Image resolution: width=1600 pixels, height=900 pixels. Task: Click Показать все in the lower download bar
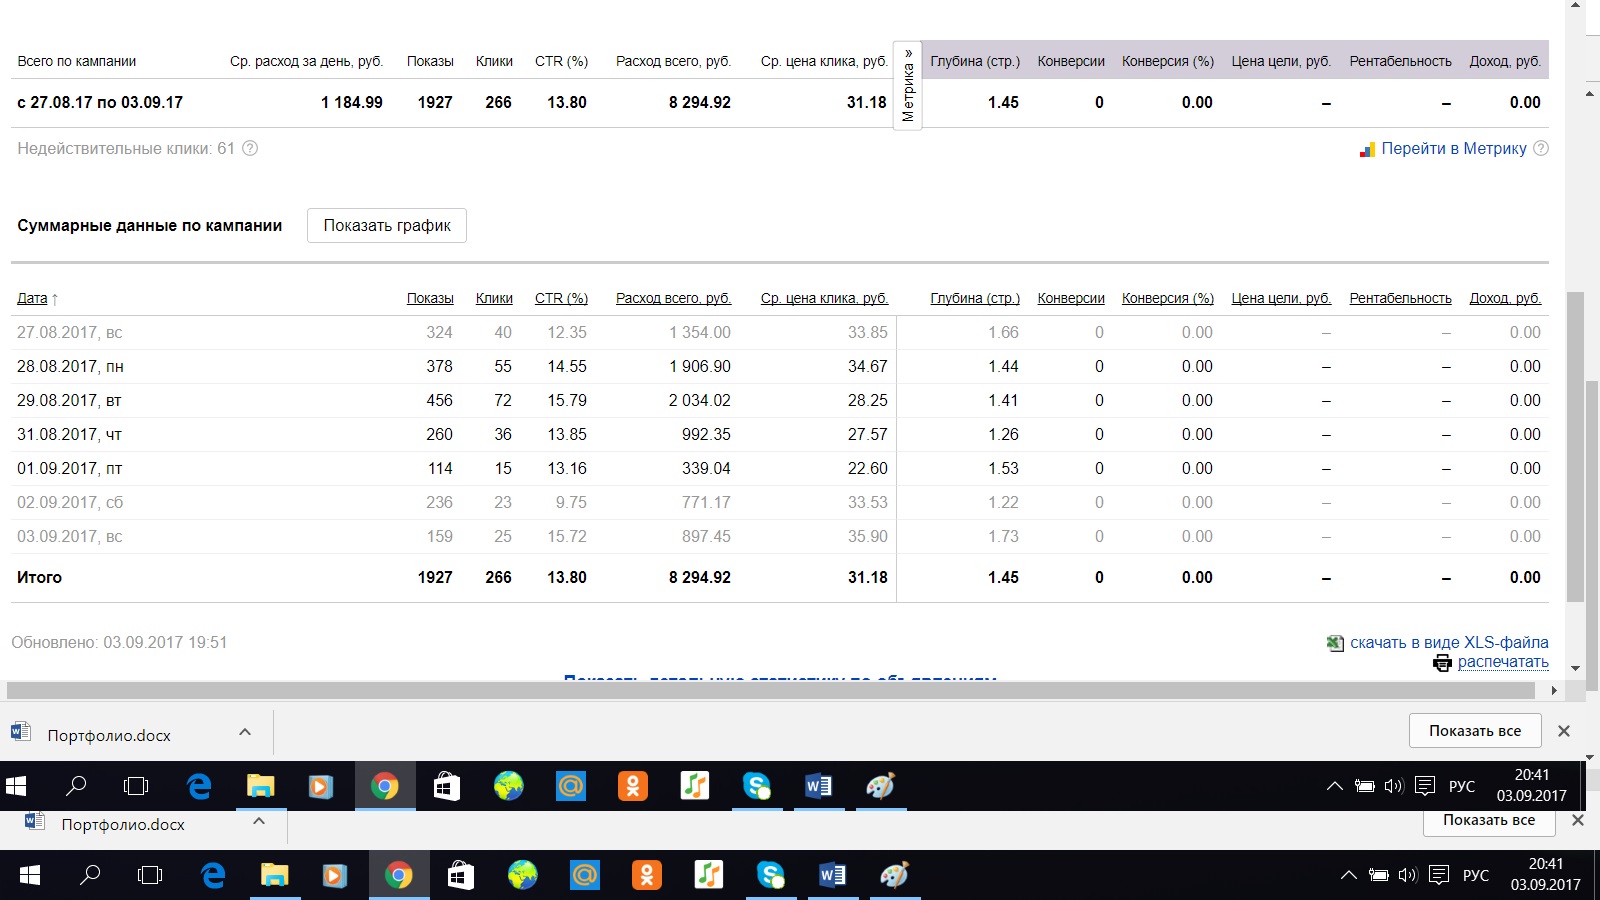[1489, 821]
